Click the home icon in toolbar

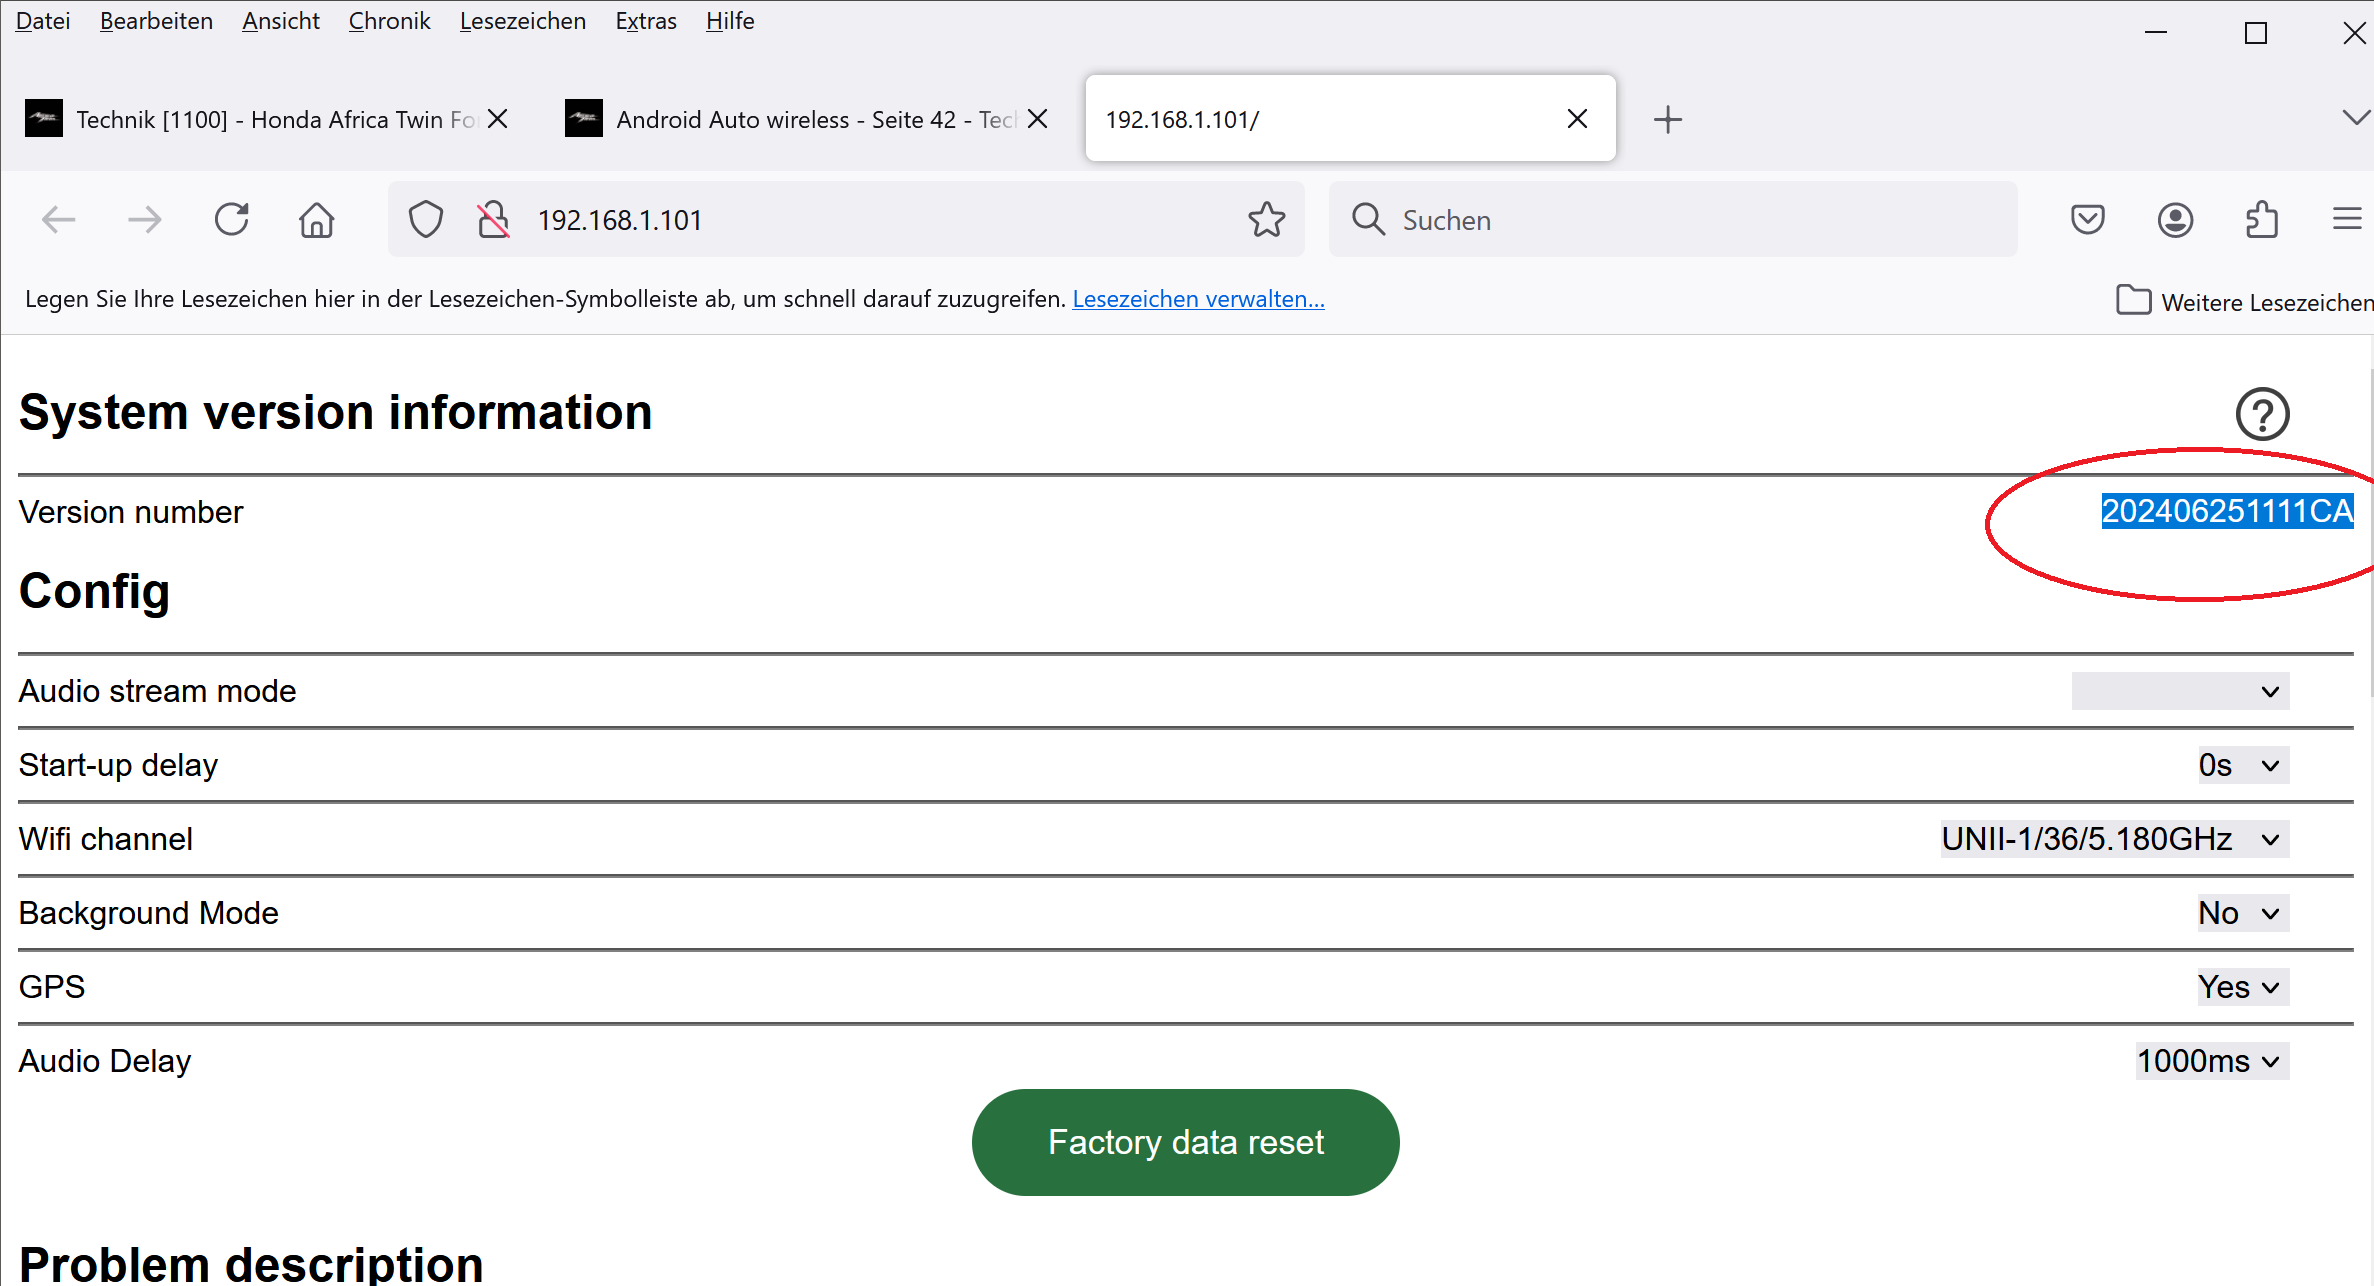[x=317, y=219]
